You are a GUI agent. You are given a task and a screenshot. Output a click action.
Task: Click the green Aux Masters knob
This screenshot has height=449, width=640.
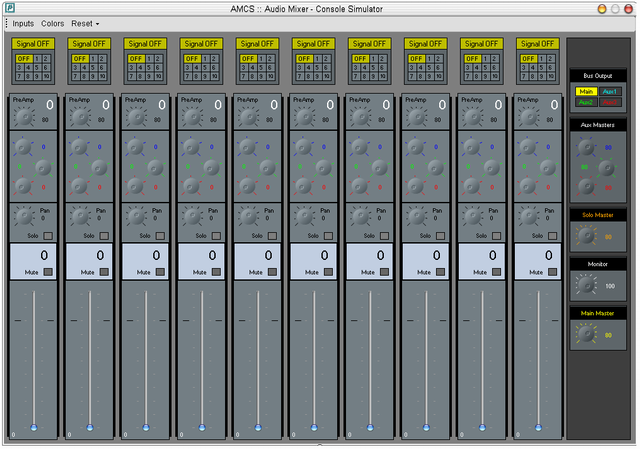(x=607, y=167)
